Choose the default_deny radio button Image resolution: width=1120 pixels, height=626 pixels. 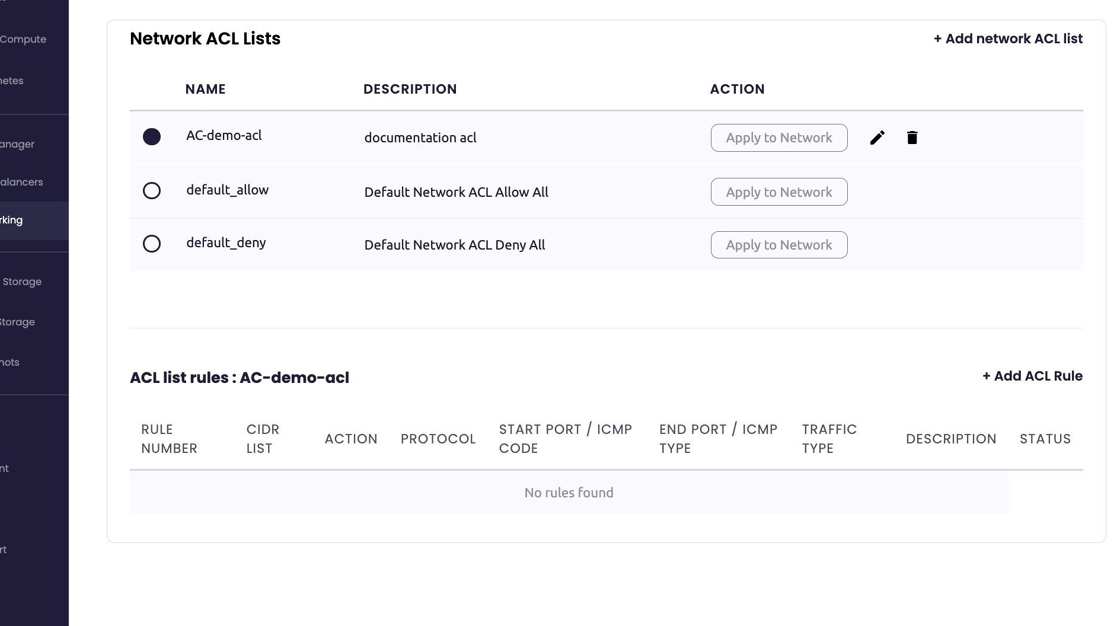click(x=152, y=244)
